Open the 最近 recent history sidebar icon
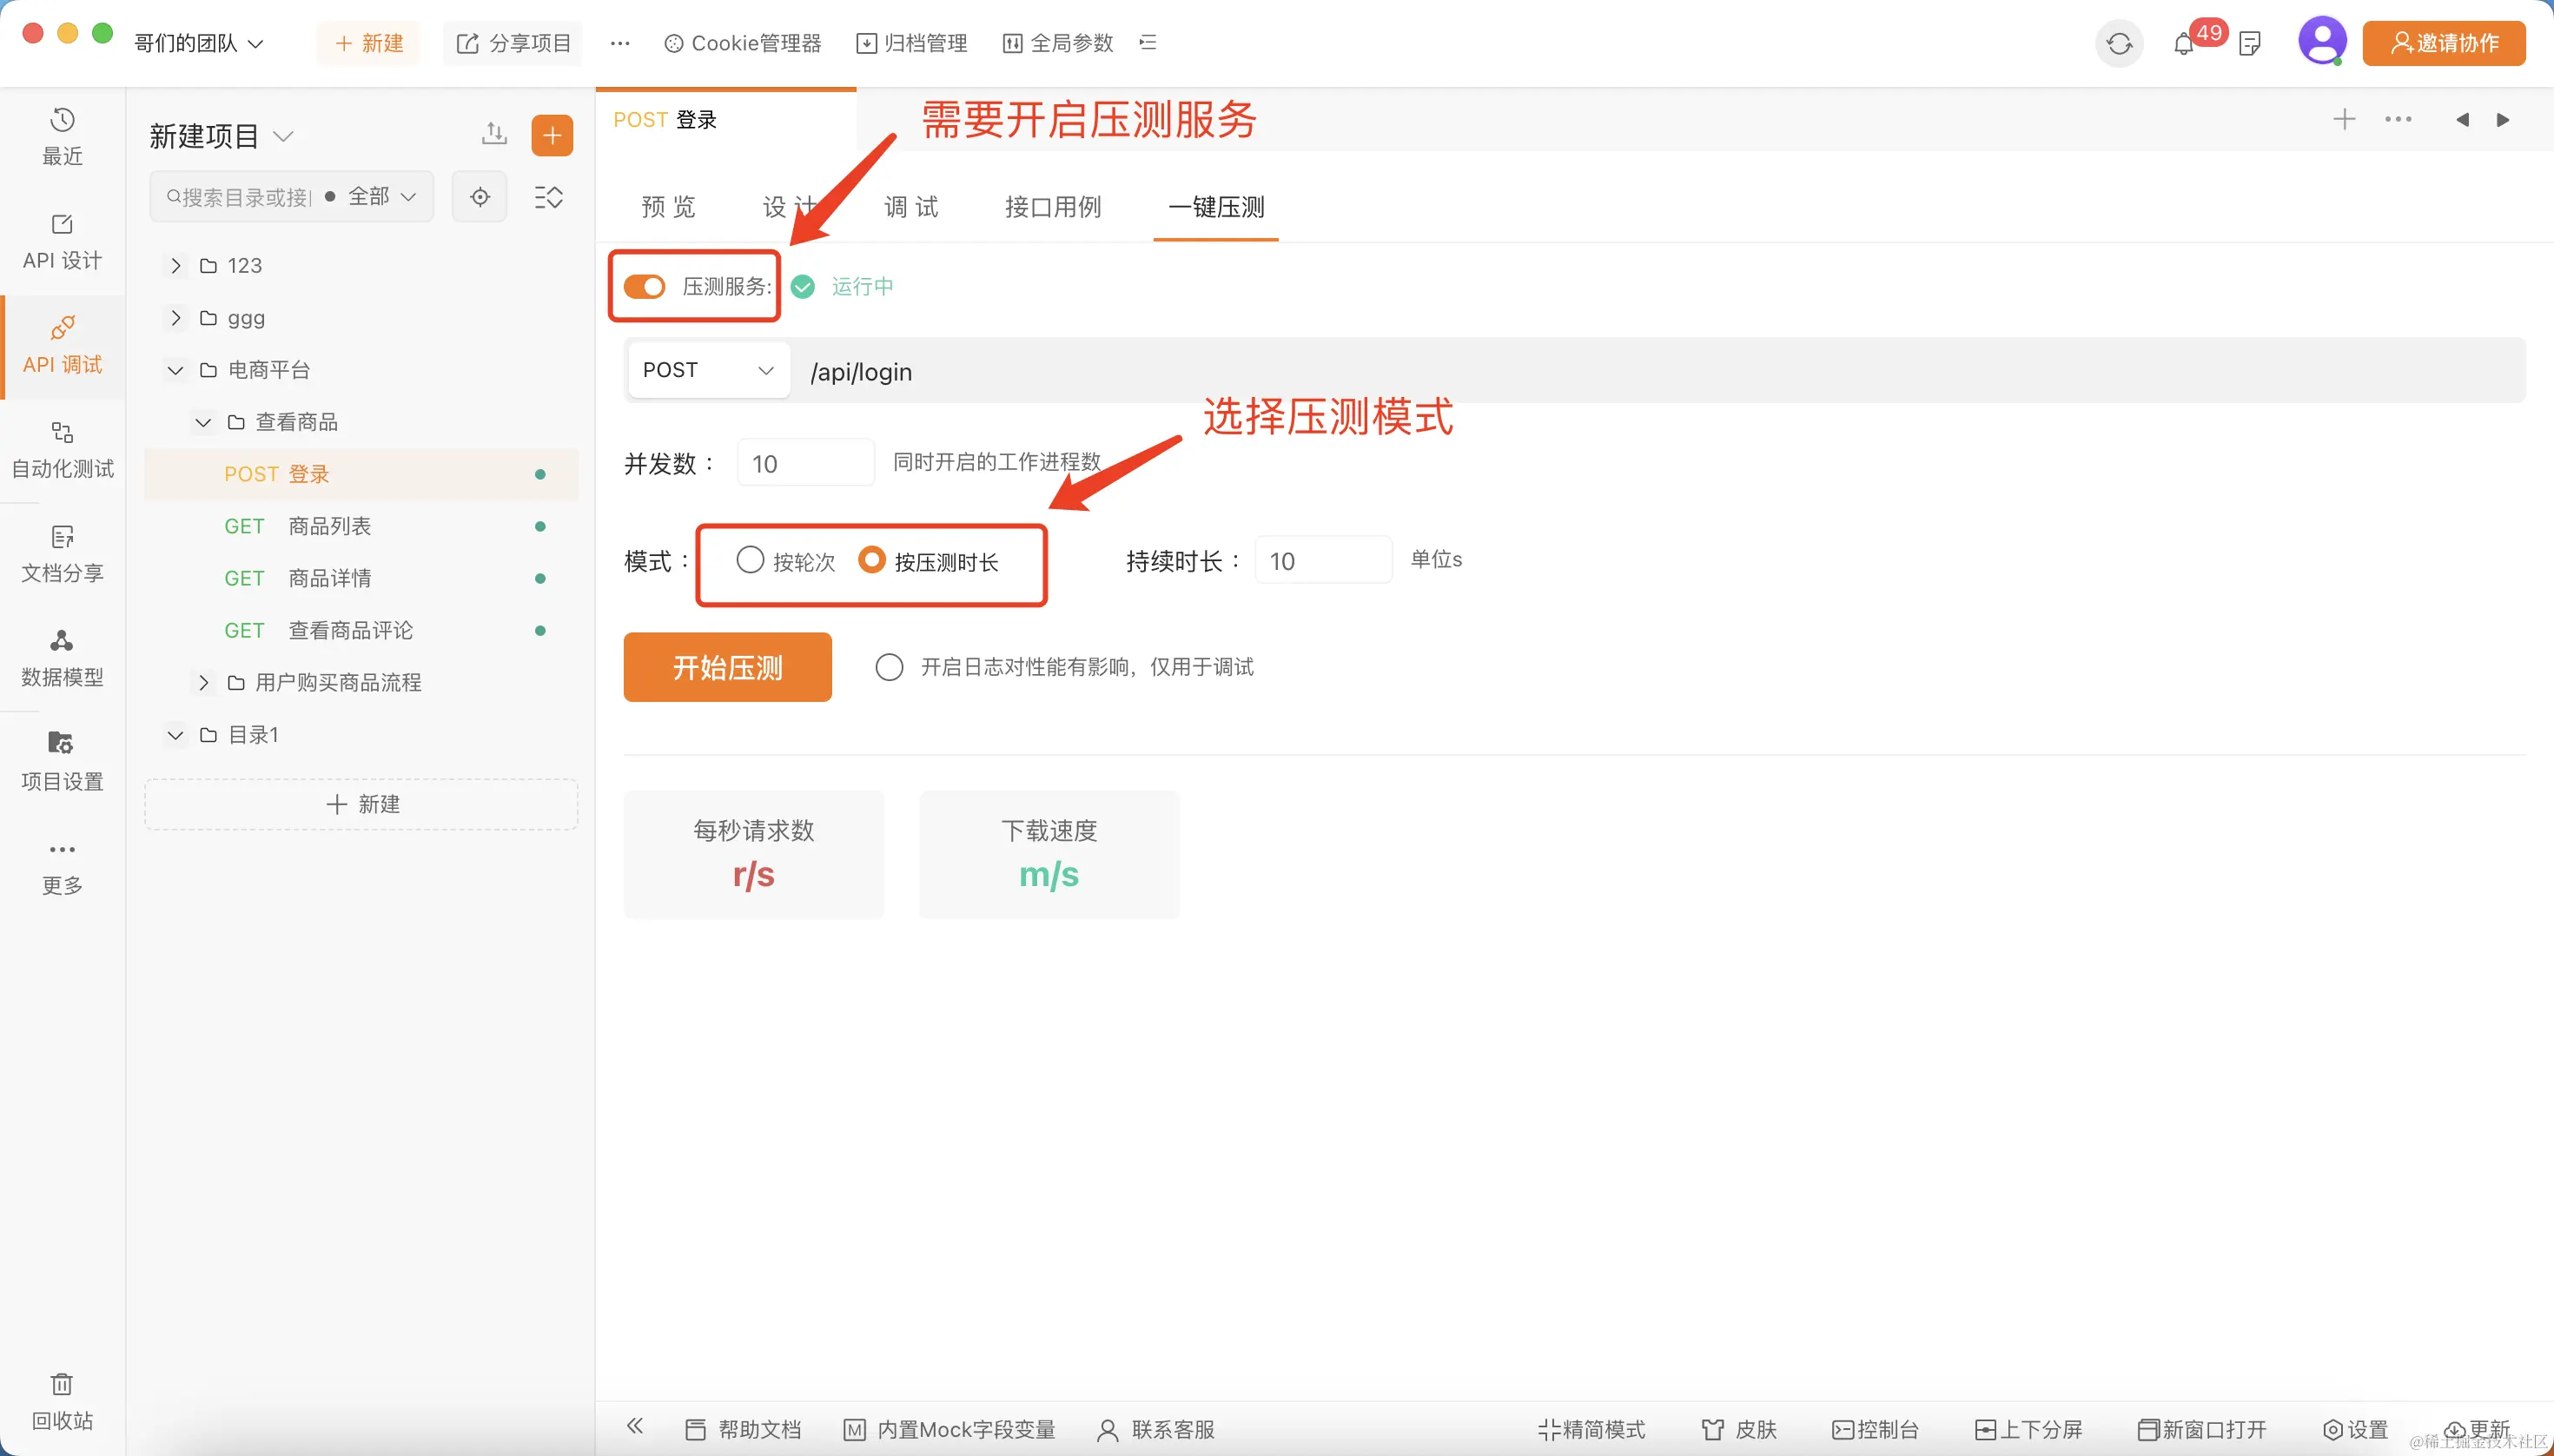 tap(62, 136)
